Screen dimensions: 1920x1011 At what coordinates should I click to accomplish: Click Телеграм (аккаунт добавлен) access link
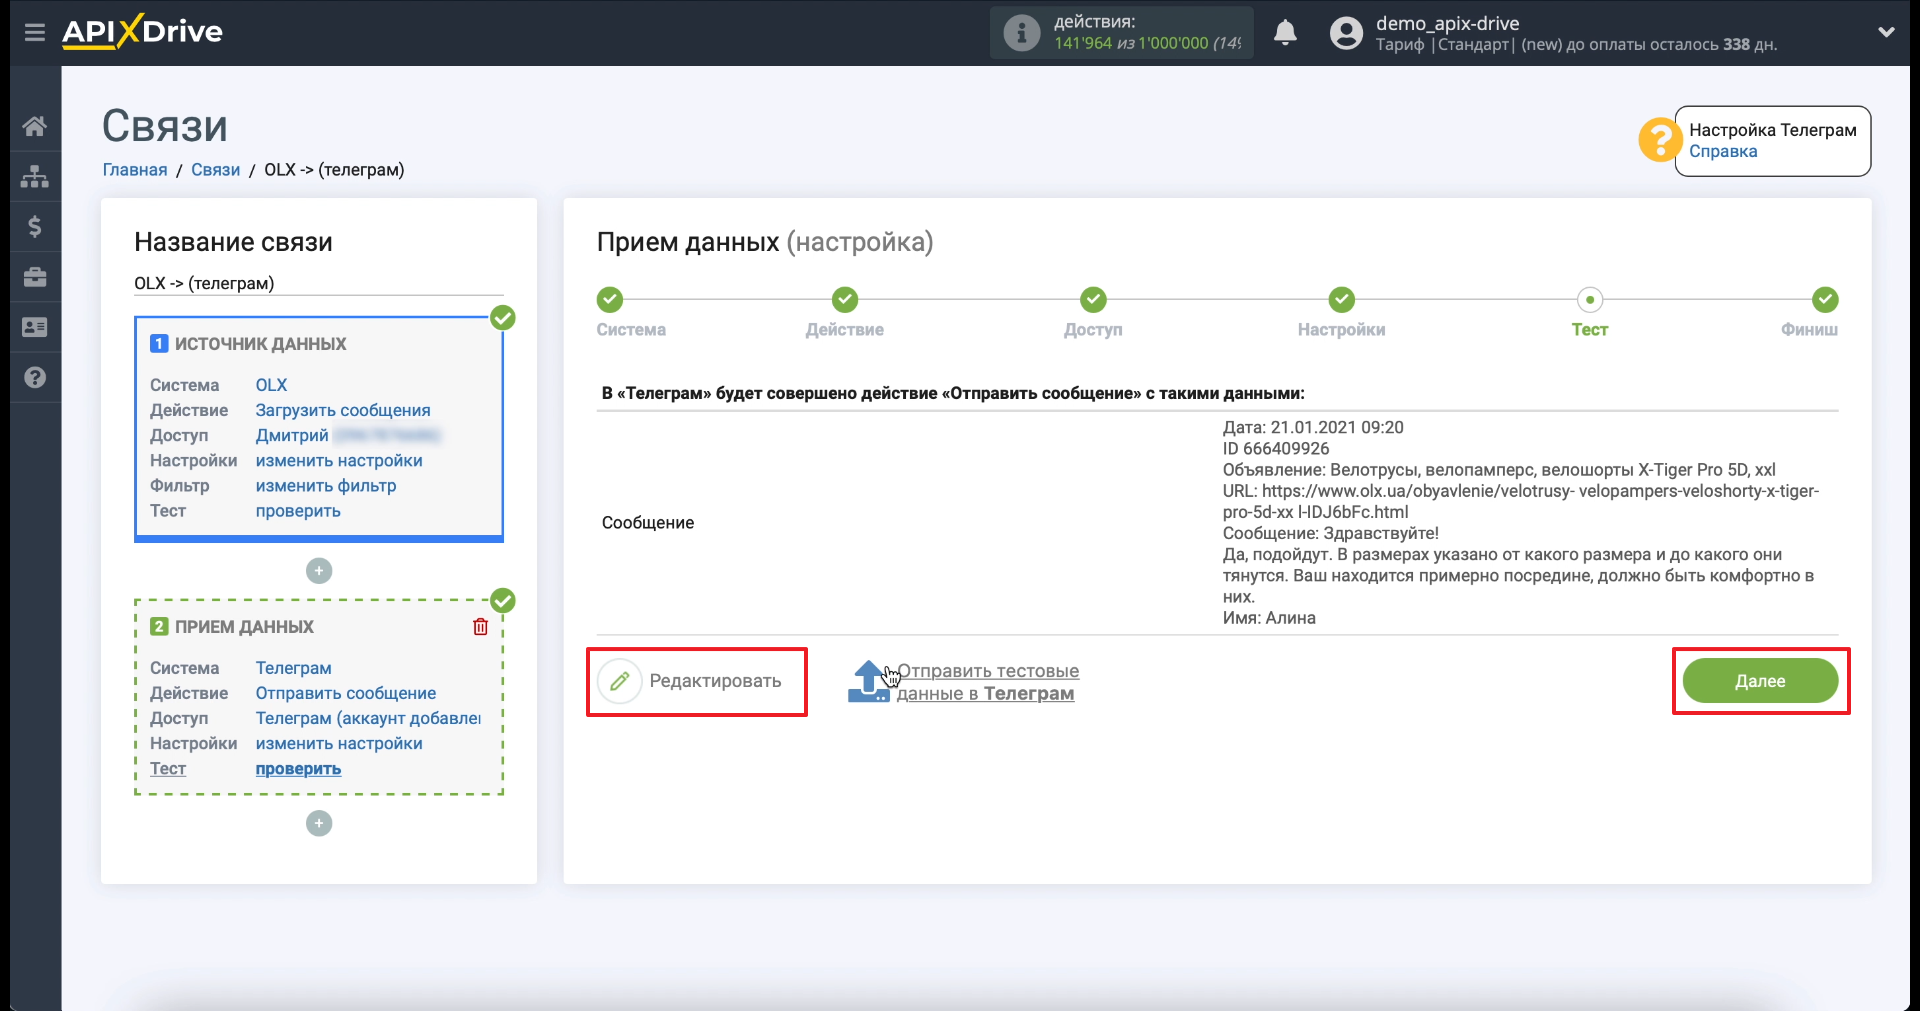368,718
